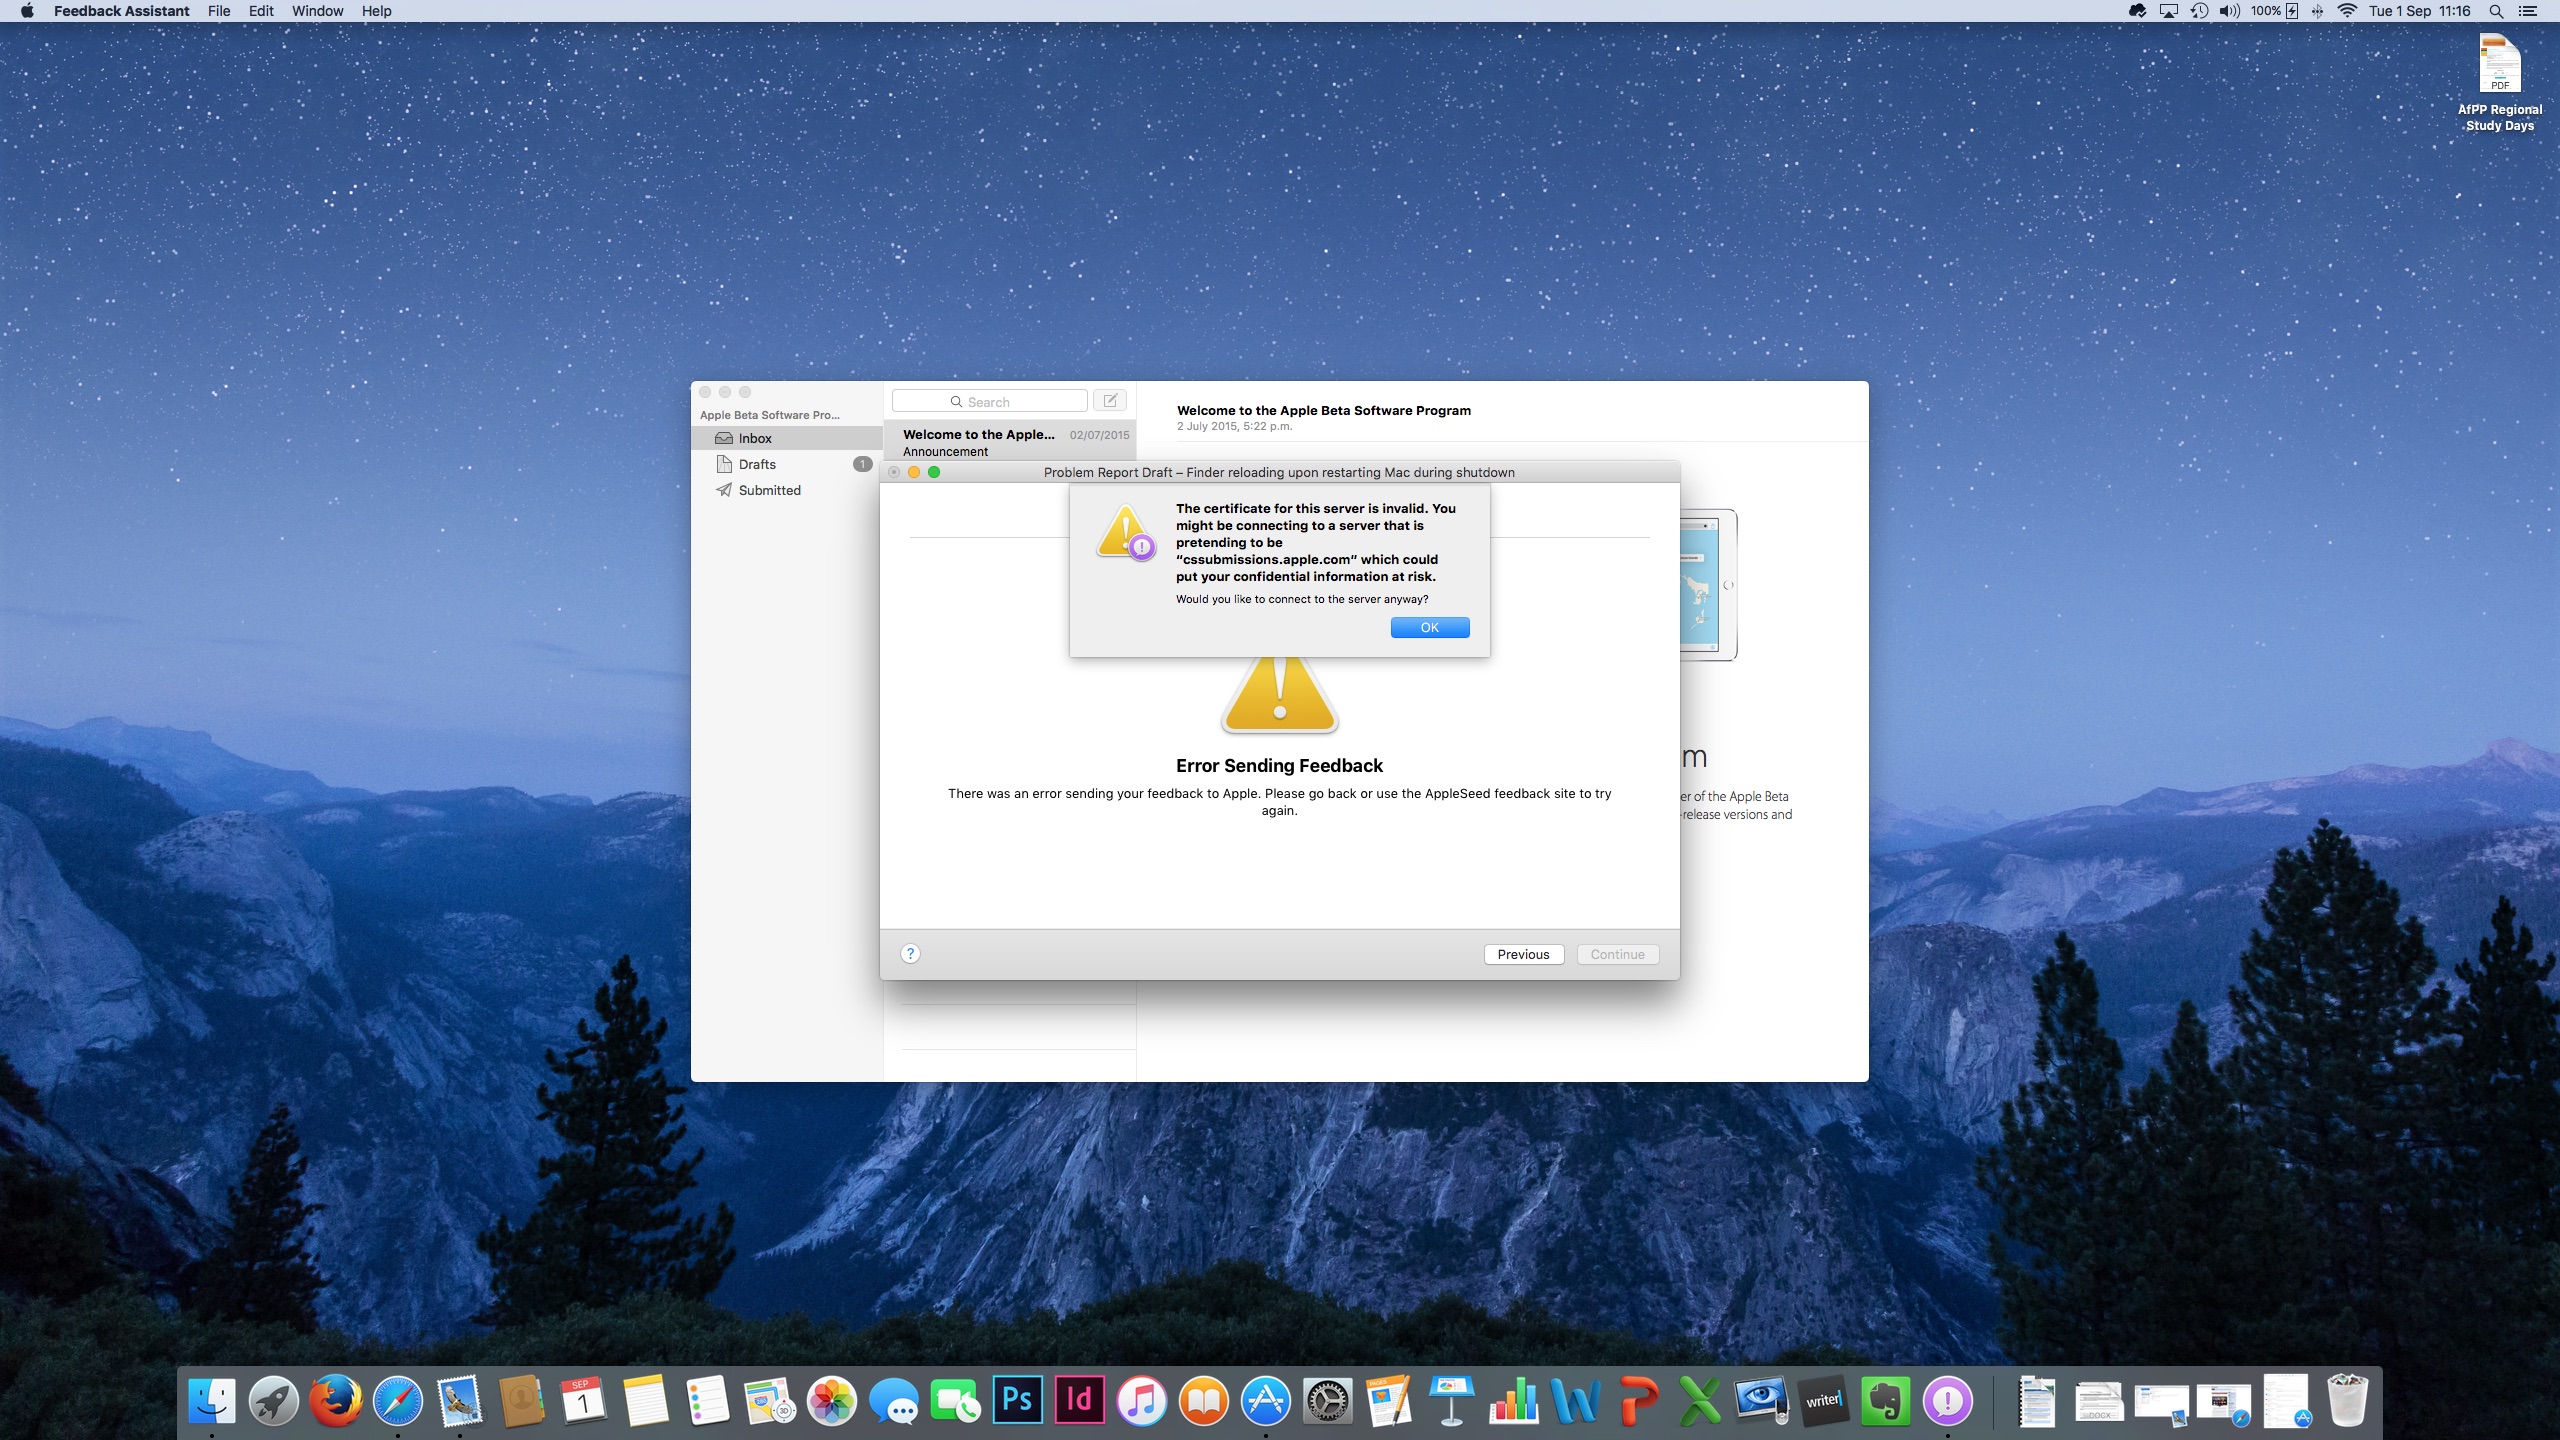Open FaceTime from the Dock
This screenshot has width=2560, height=1440.
pos(956,1400)
